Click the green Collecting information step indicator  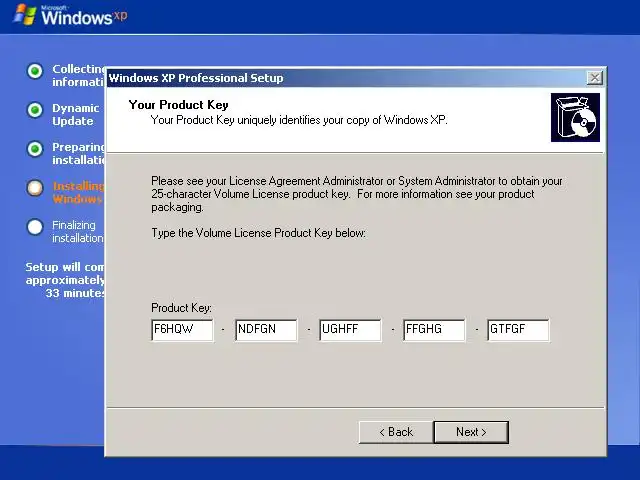tap(35, 71)
